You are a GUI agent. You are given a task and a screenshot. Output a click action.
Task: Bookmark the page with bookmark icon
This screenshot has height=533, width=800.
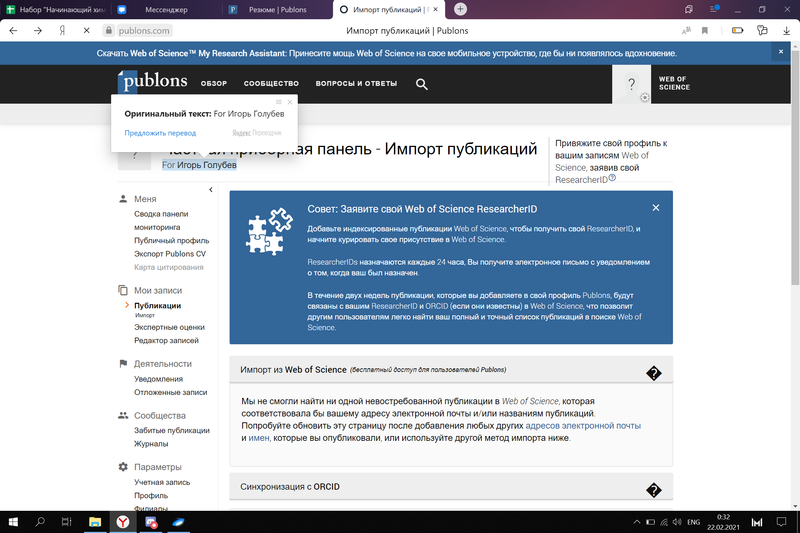tap(705, 31)
